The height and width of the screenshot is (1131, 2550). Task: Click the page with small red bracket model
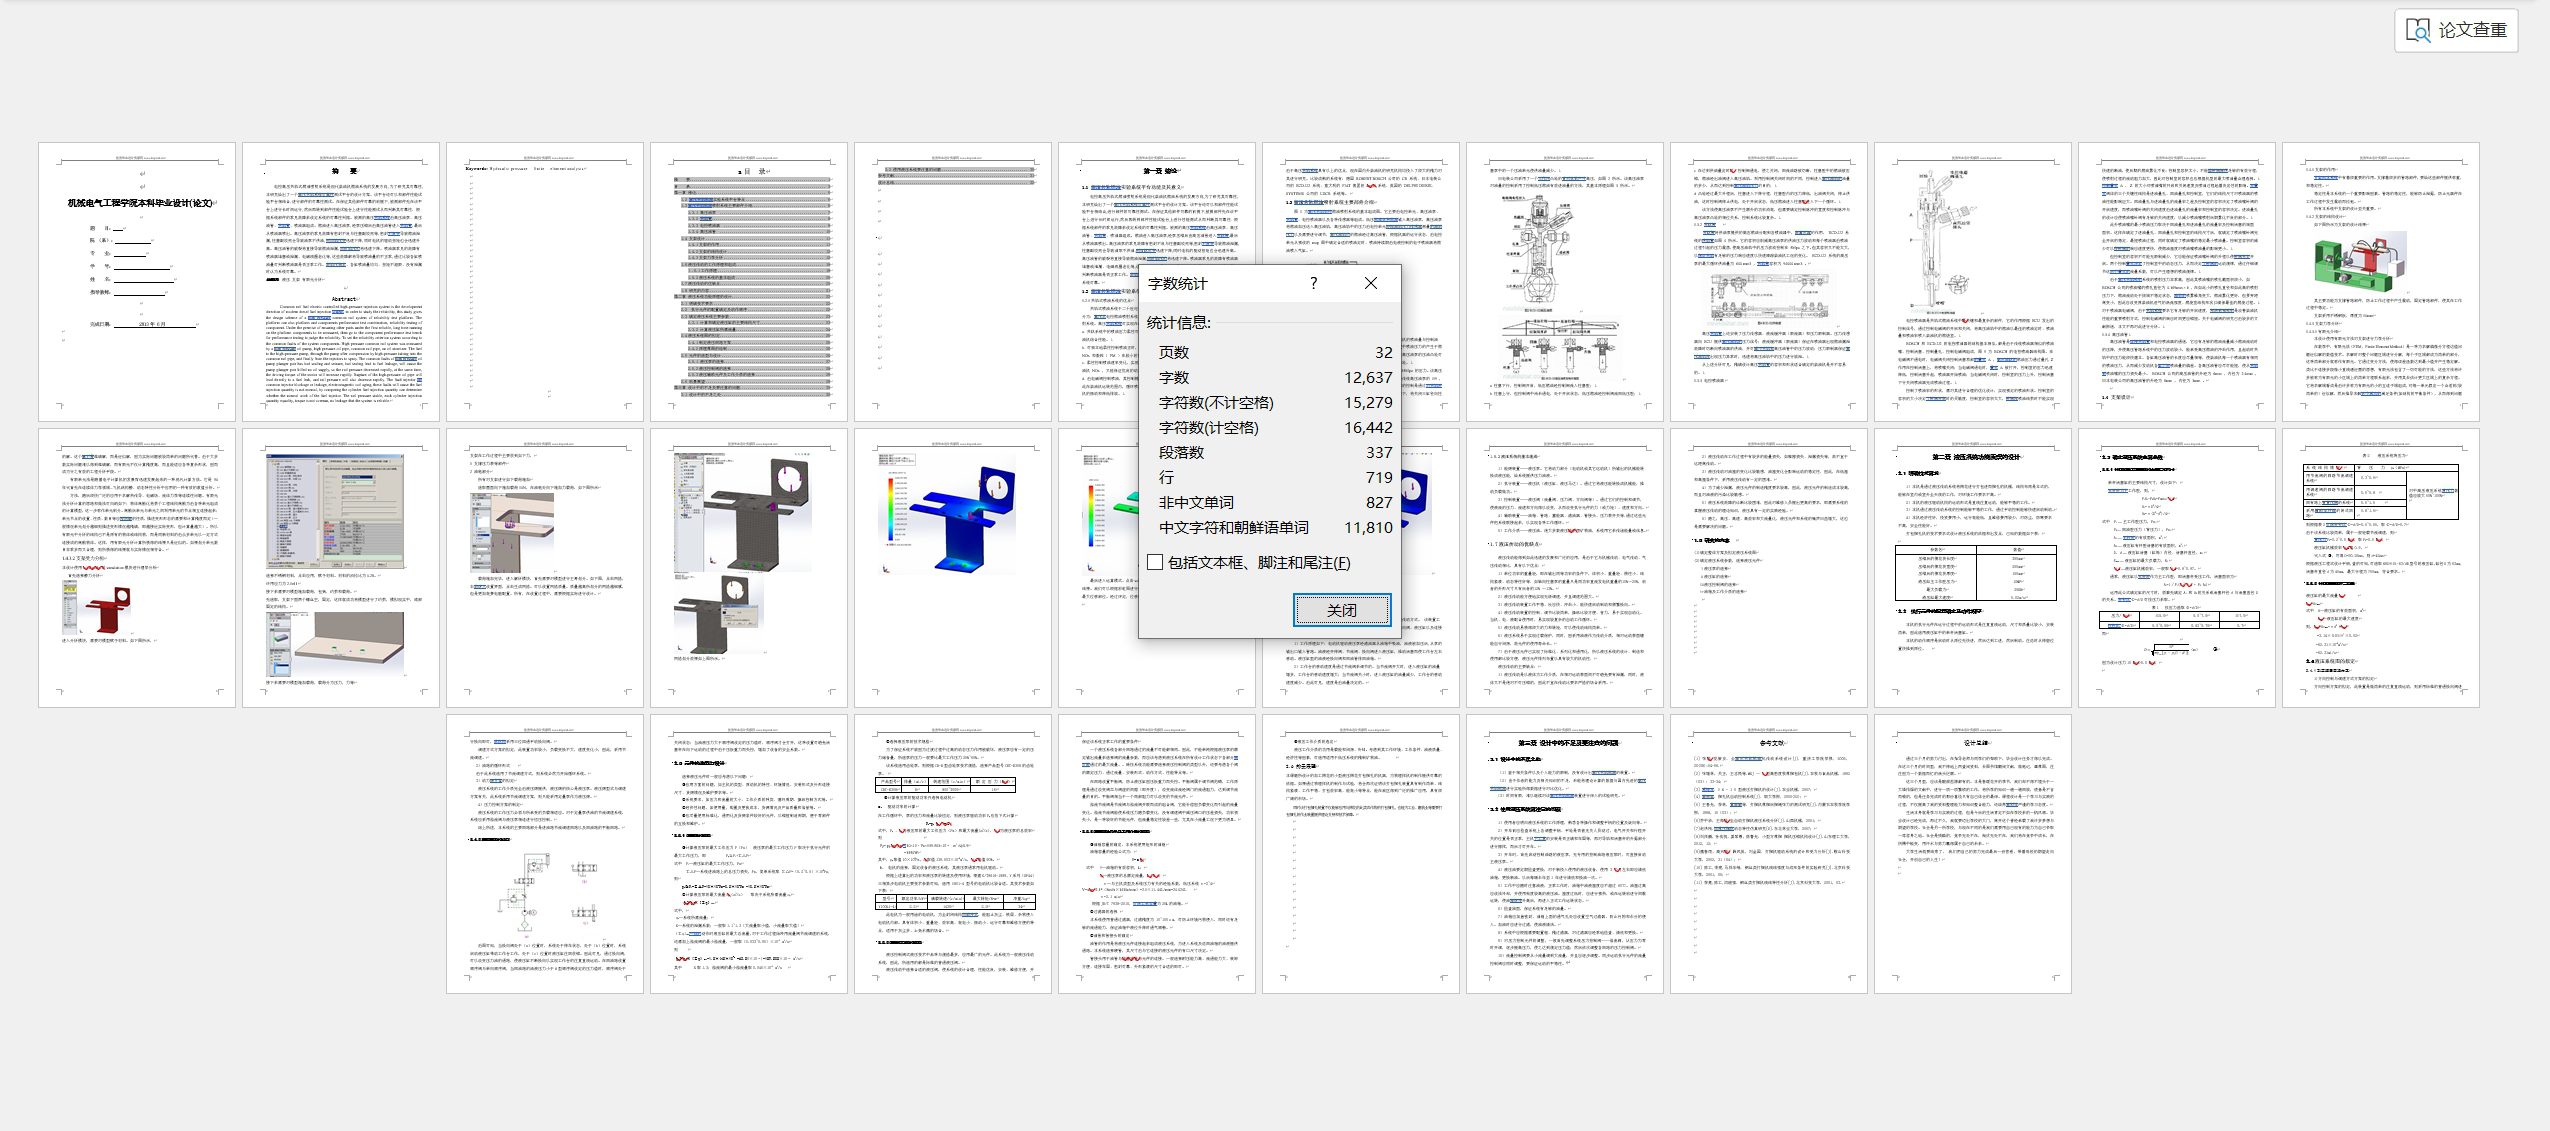[x=137, y=568]
